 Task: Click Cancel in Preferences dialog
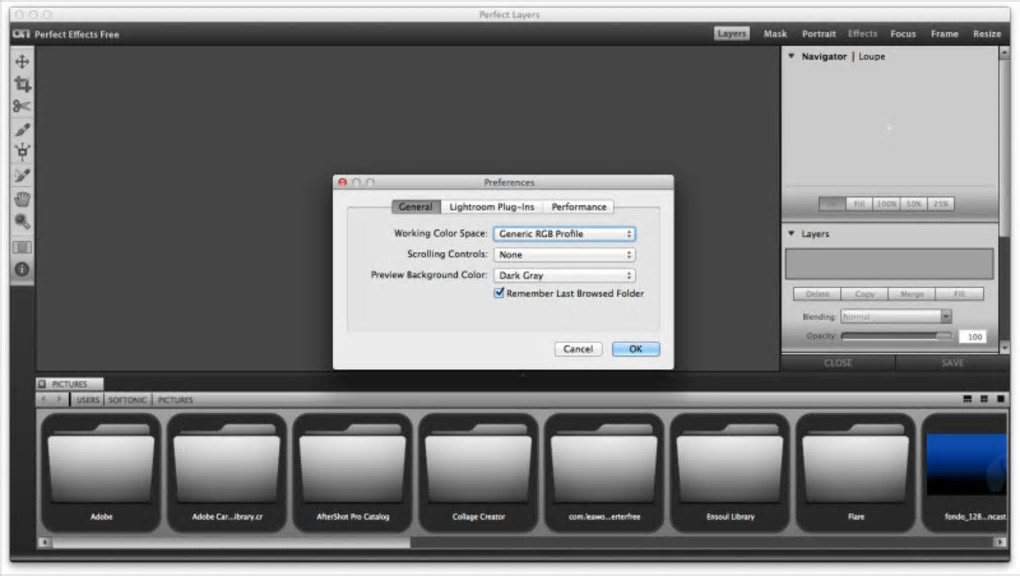578,349
